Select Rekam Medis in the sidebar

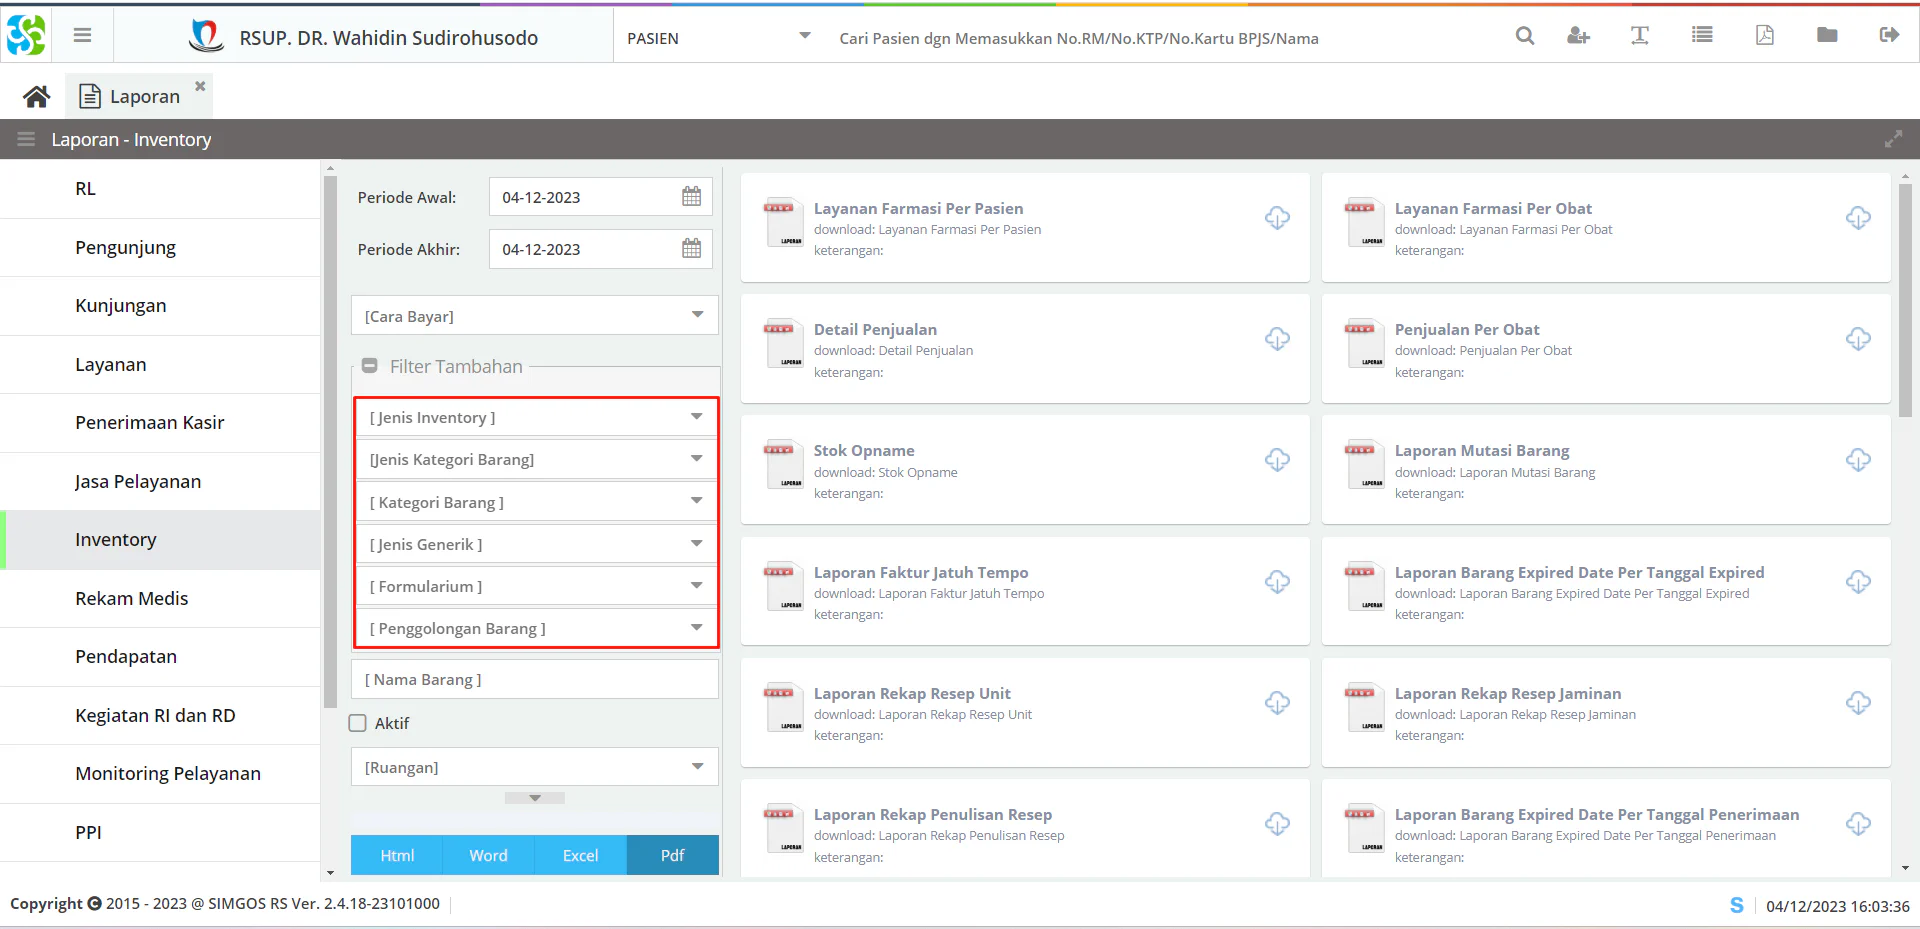[132, 598]
